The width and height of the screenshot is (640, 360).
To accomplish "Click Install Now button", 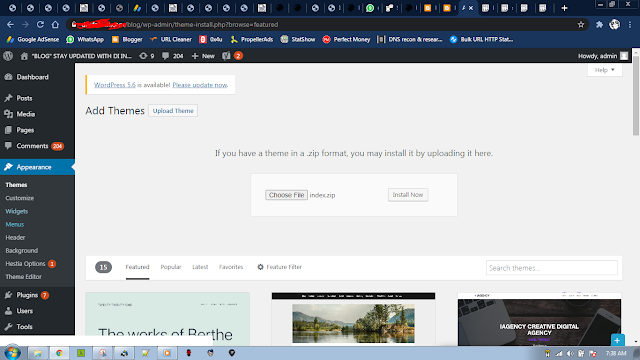I will 408,195.
